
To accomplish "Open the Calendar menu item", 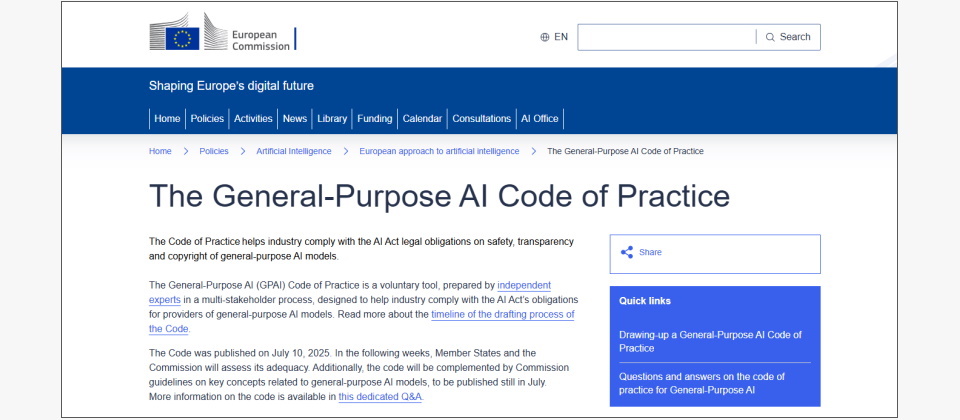I will point(422,119).
